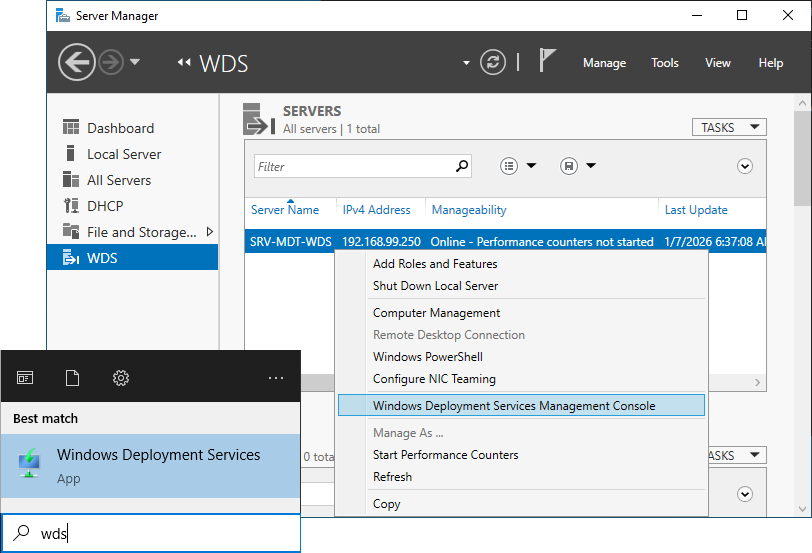Open Windows Deployment Services app result
This screenshot has height=553, width=812.
[x=151, y=466]
